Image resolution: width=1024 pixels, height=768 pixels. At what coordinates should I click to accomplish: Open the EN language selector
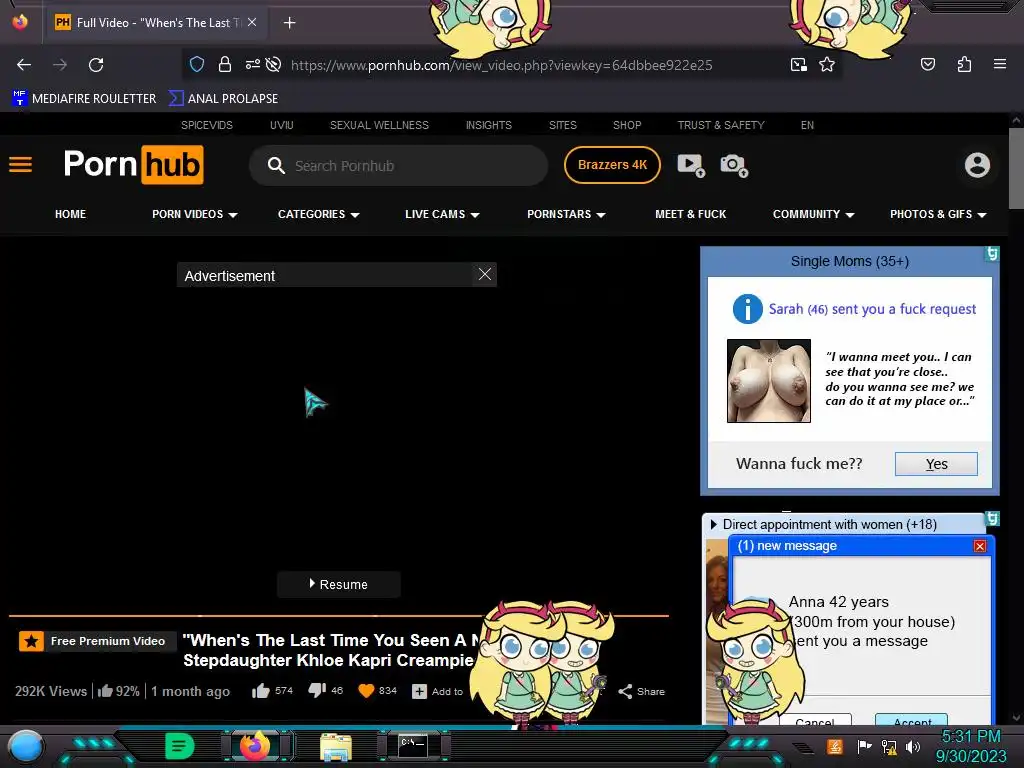tap(807, 125)
